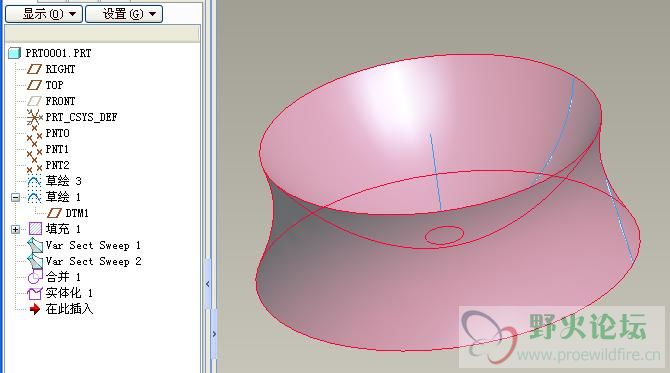
Task: Collapse the 草绘 1 tree node
Action: coord(15,197)
